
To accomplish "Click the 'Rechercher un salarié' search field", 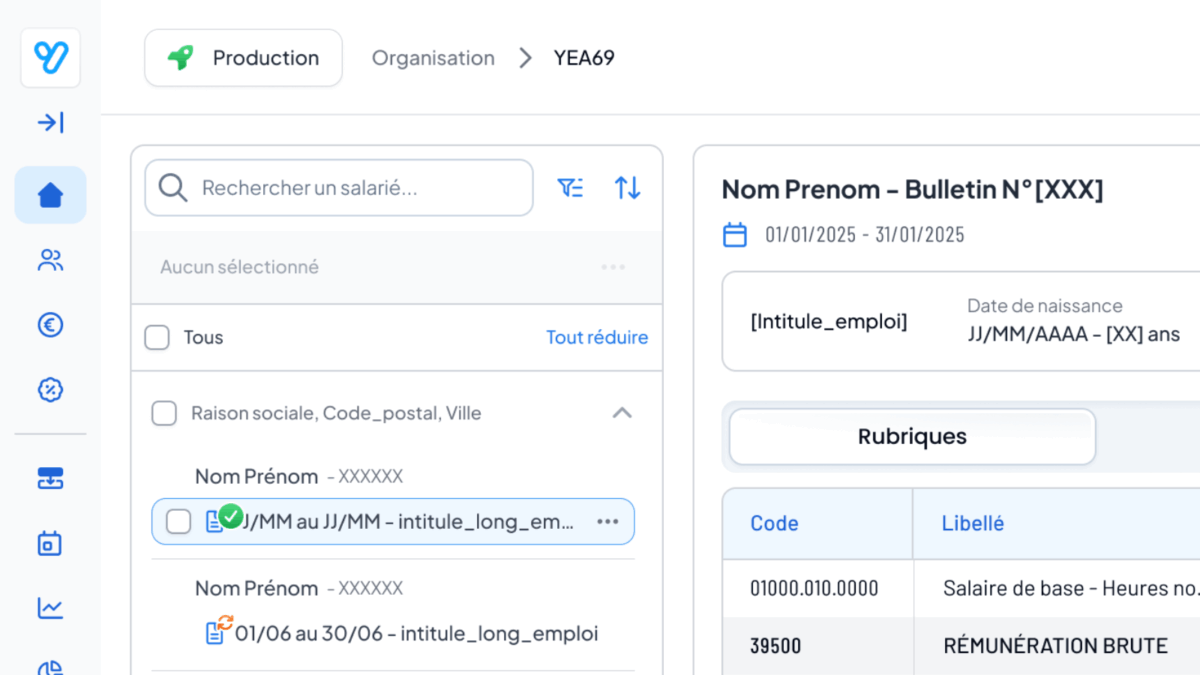I will coord(350,188).
